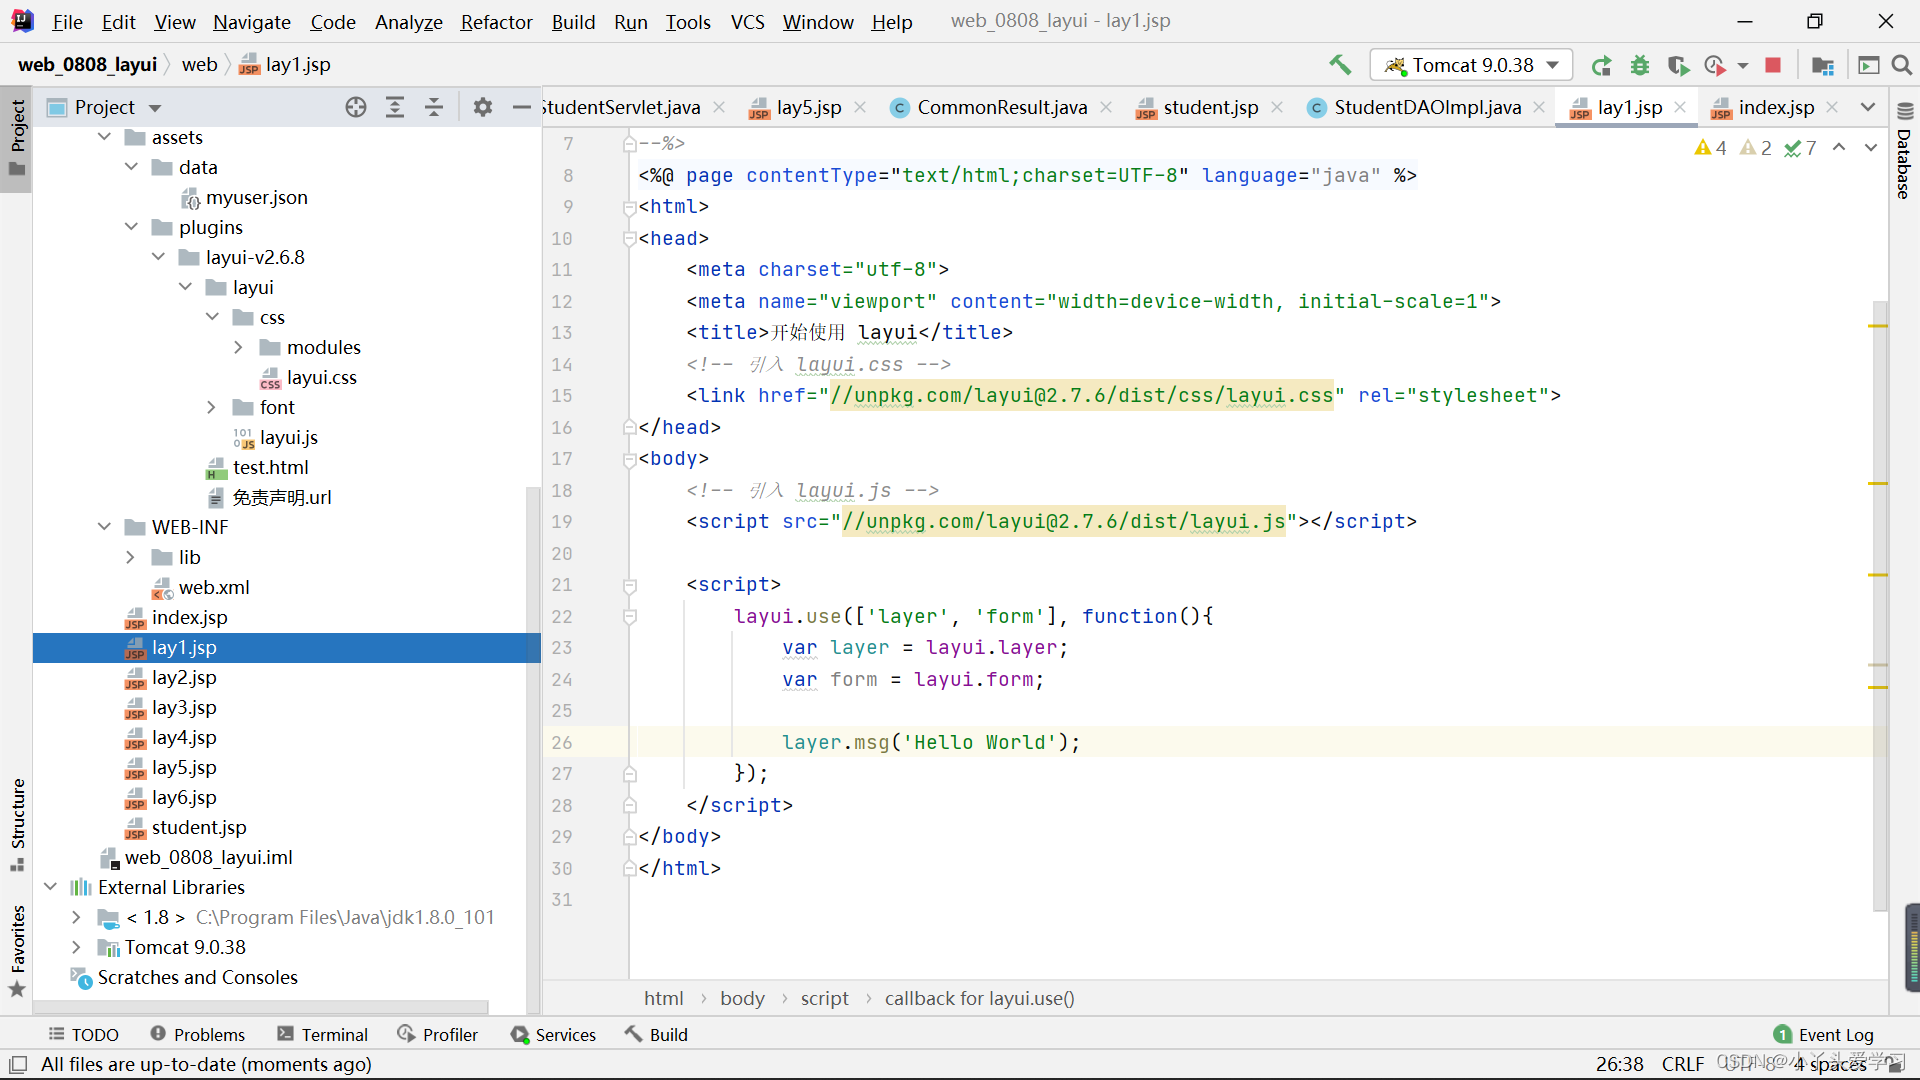Switch to the StudentDAOImpl.java tab
This screenshot has width=1920, height=1080.
(1427, 107)
